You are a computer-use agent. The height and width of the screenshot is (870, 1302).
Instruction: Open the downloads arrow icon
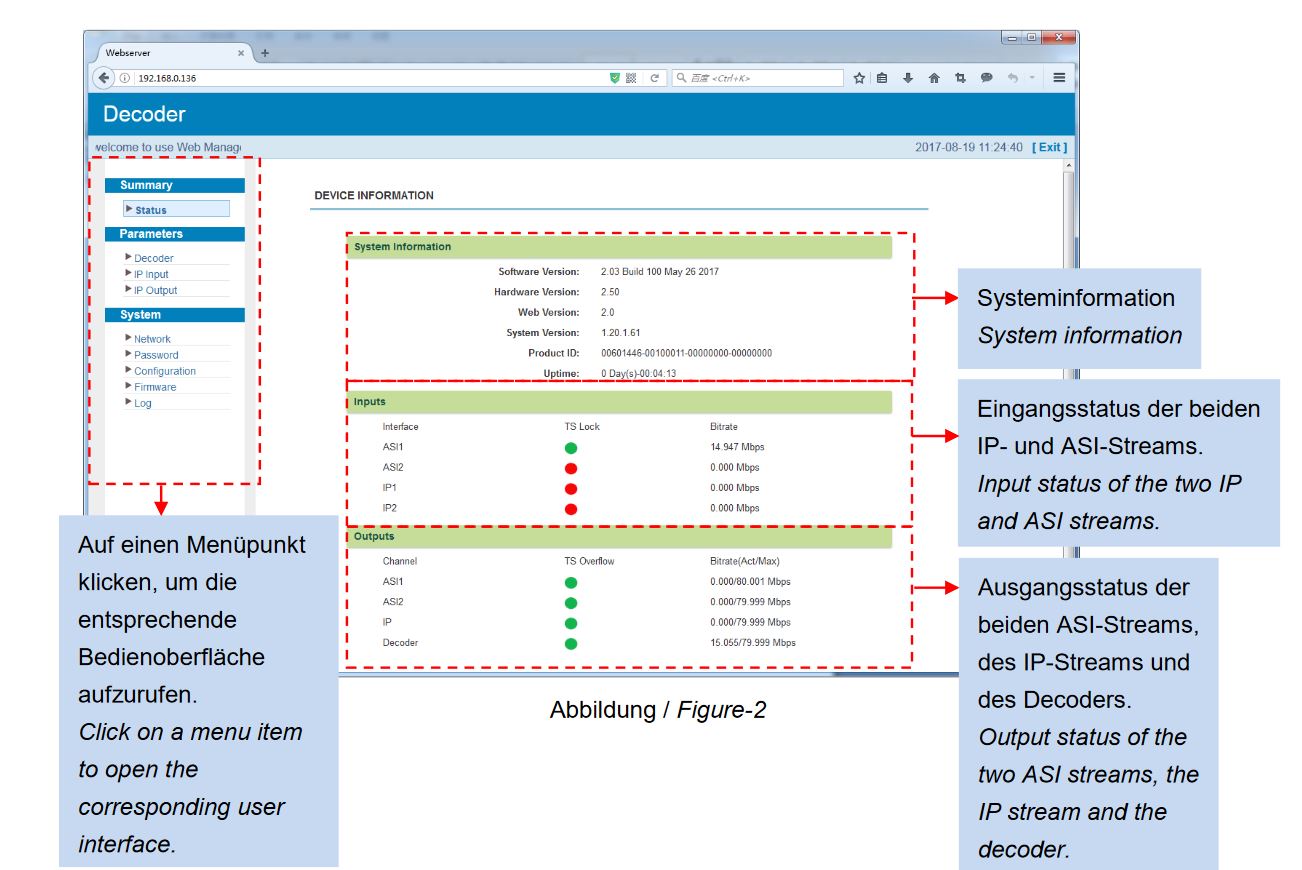coord(908,78)
